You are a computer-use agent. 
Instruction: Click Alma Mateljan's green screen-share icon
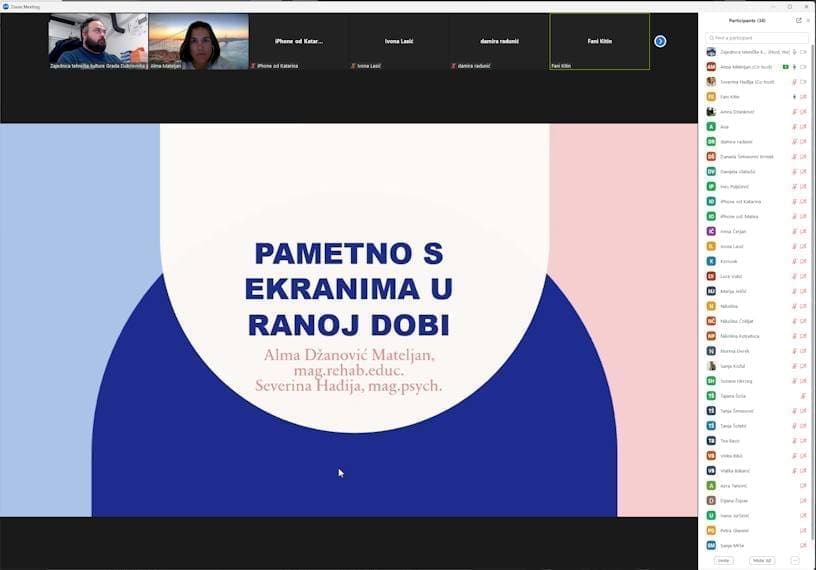pyautogui.click(x=786, y=67)
